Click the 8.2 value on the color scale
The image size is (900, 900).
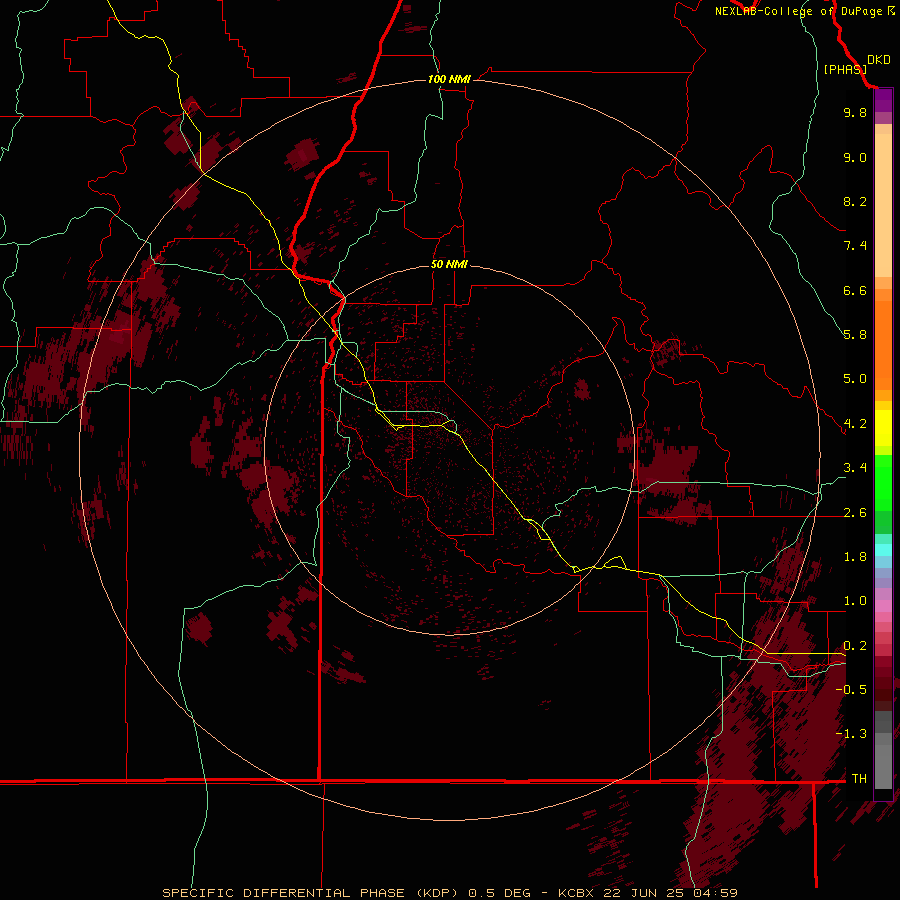pos(855,201)
